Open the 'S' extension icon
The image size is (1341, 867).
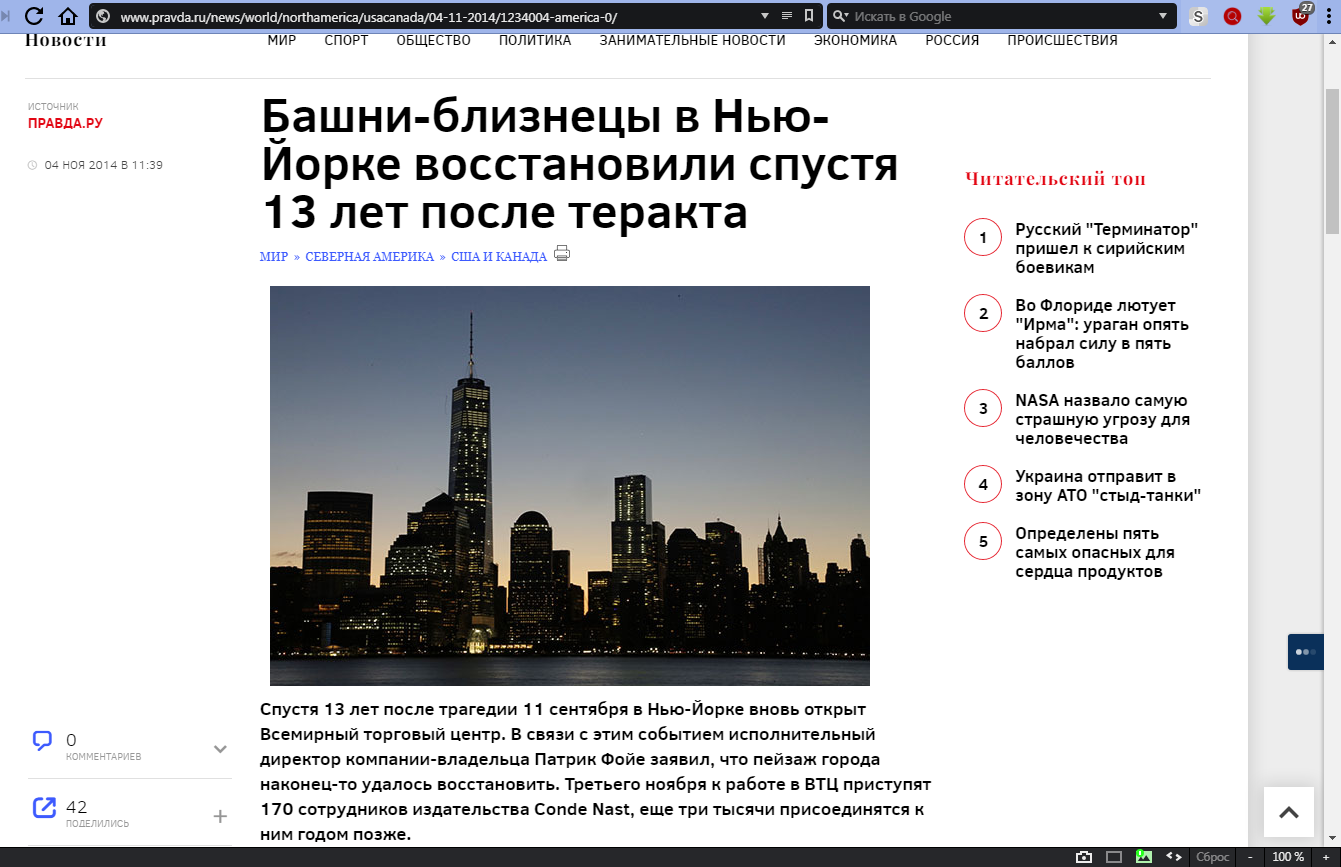[1198, 16]
